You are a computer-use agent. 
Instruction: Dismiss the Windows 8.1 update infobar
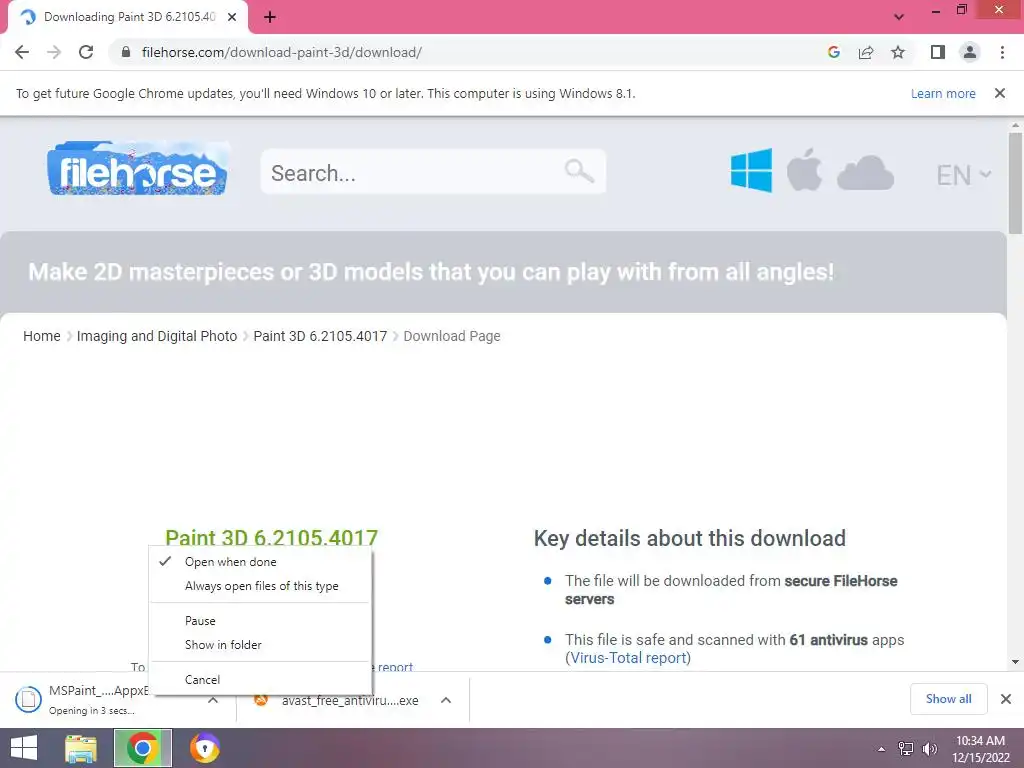tap(999, 93)
